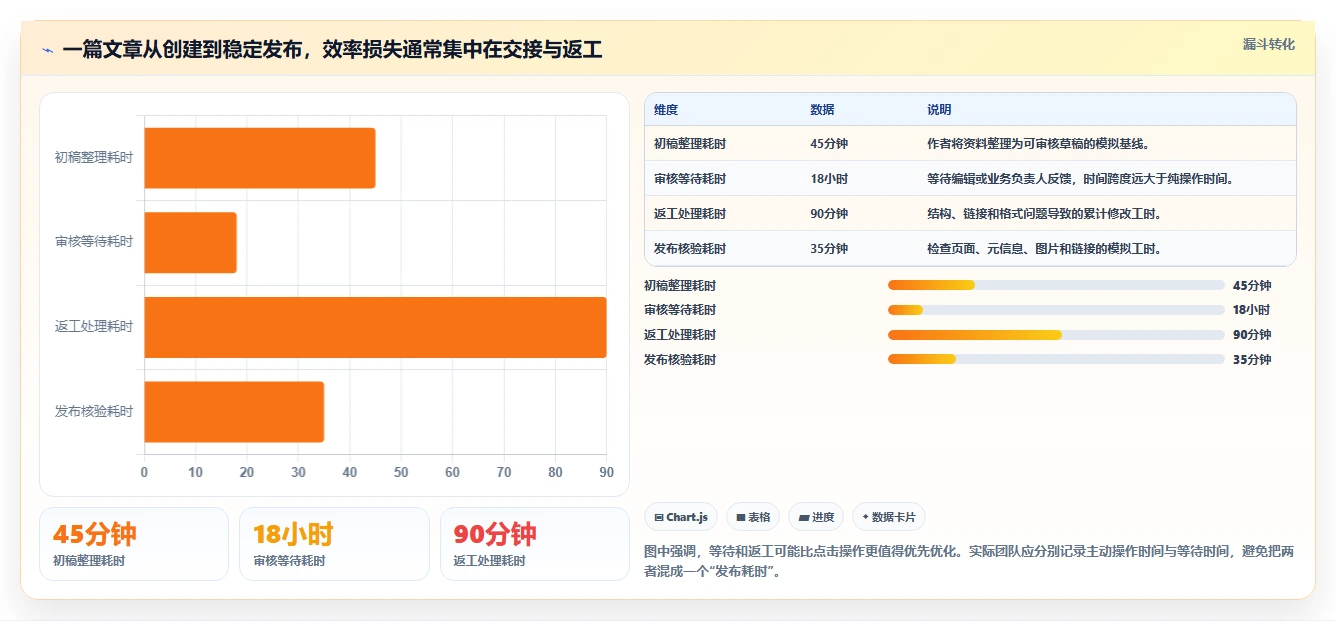Click the 50 tick on the x-axis
Image resolution: width=1336 pixels, height=621 pixels.
[x=401, y=472]
